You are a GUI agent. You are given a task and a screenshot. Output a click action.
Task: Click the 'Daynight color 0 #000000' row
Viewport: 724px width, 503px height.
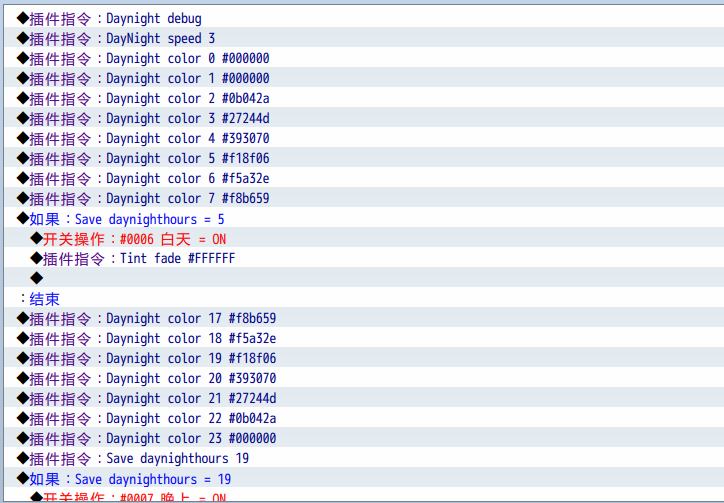click(x=364, y=58)
